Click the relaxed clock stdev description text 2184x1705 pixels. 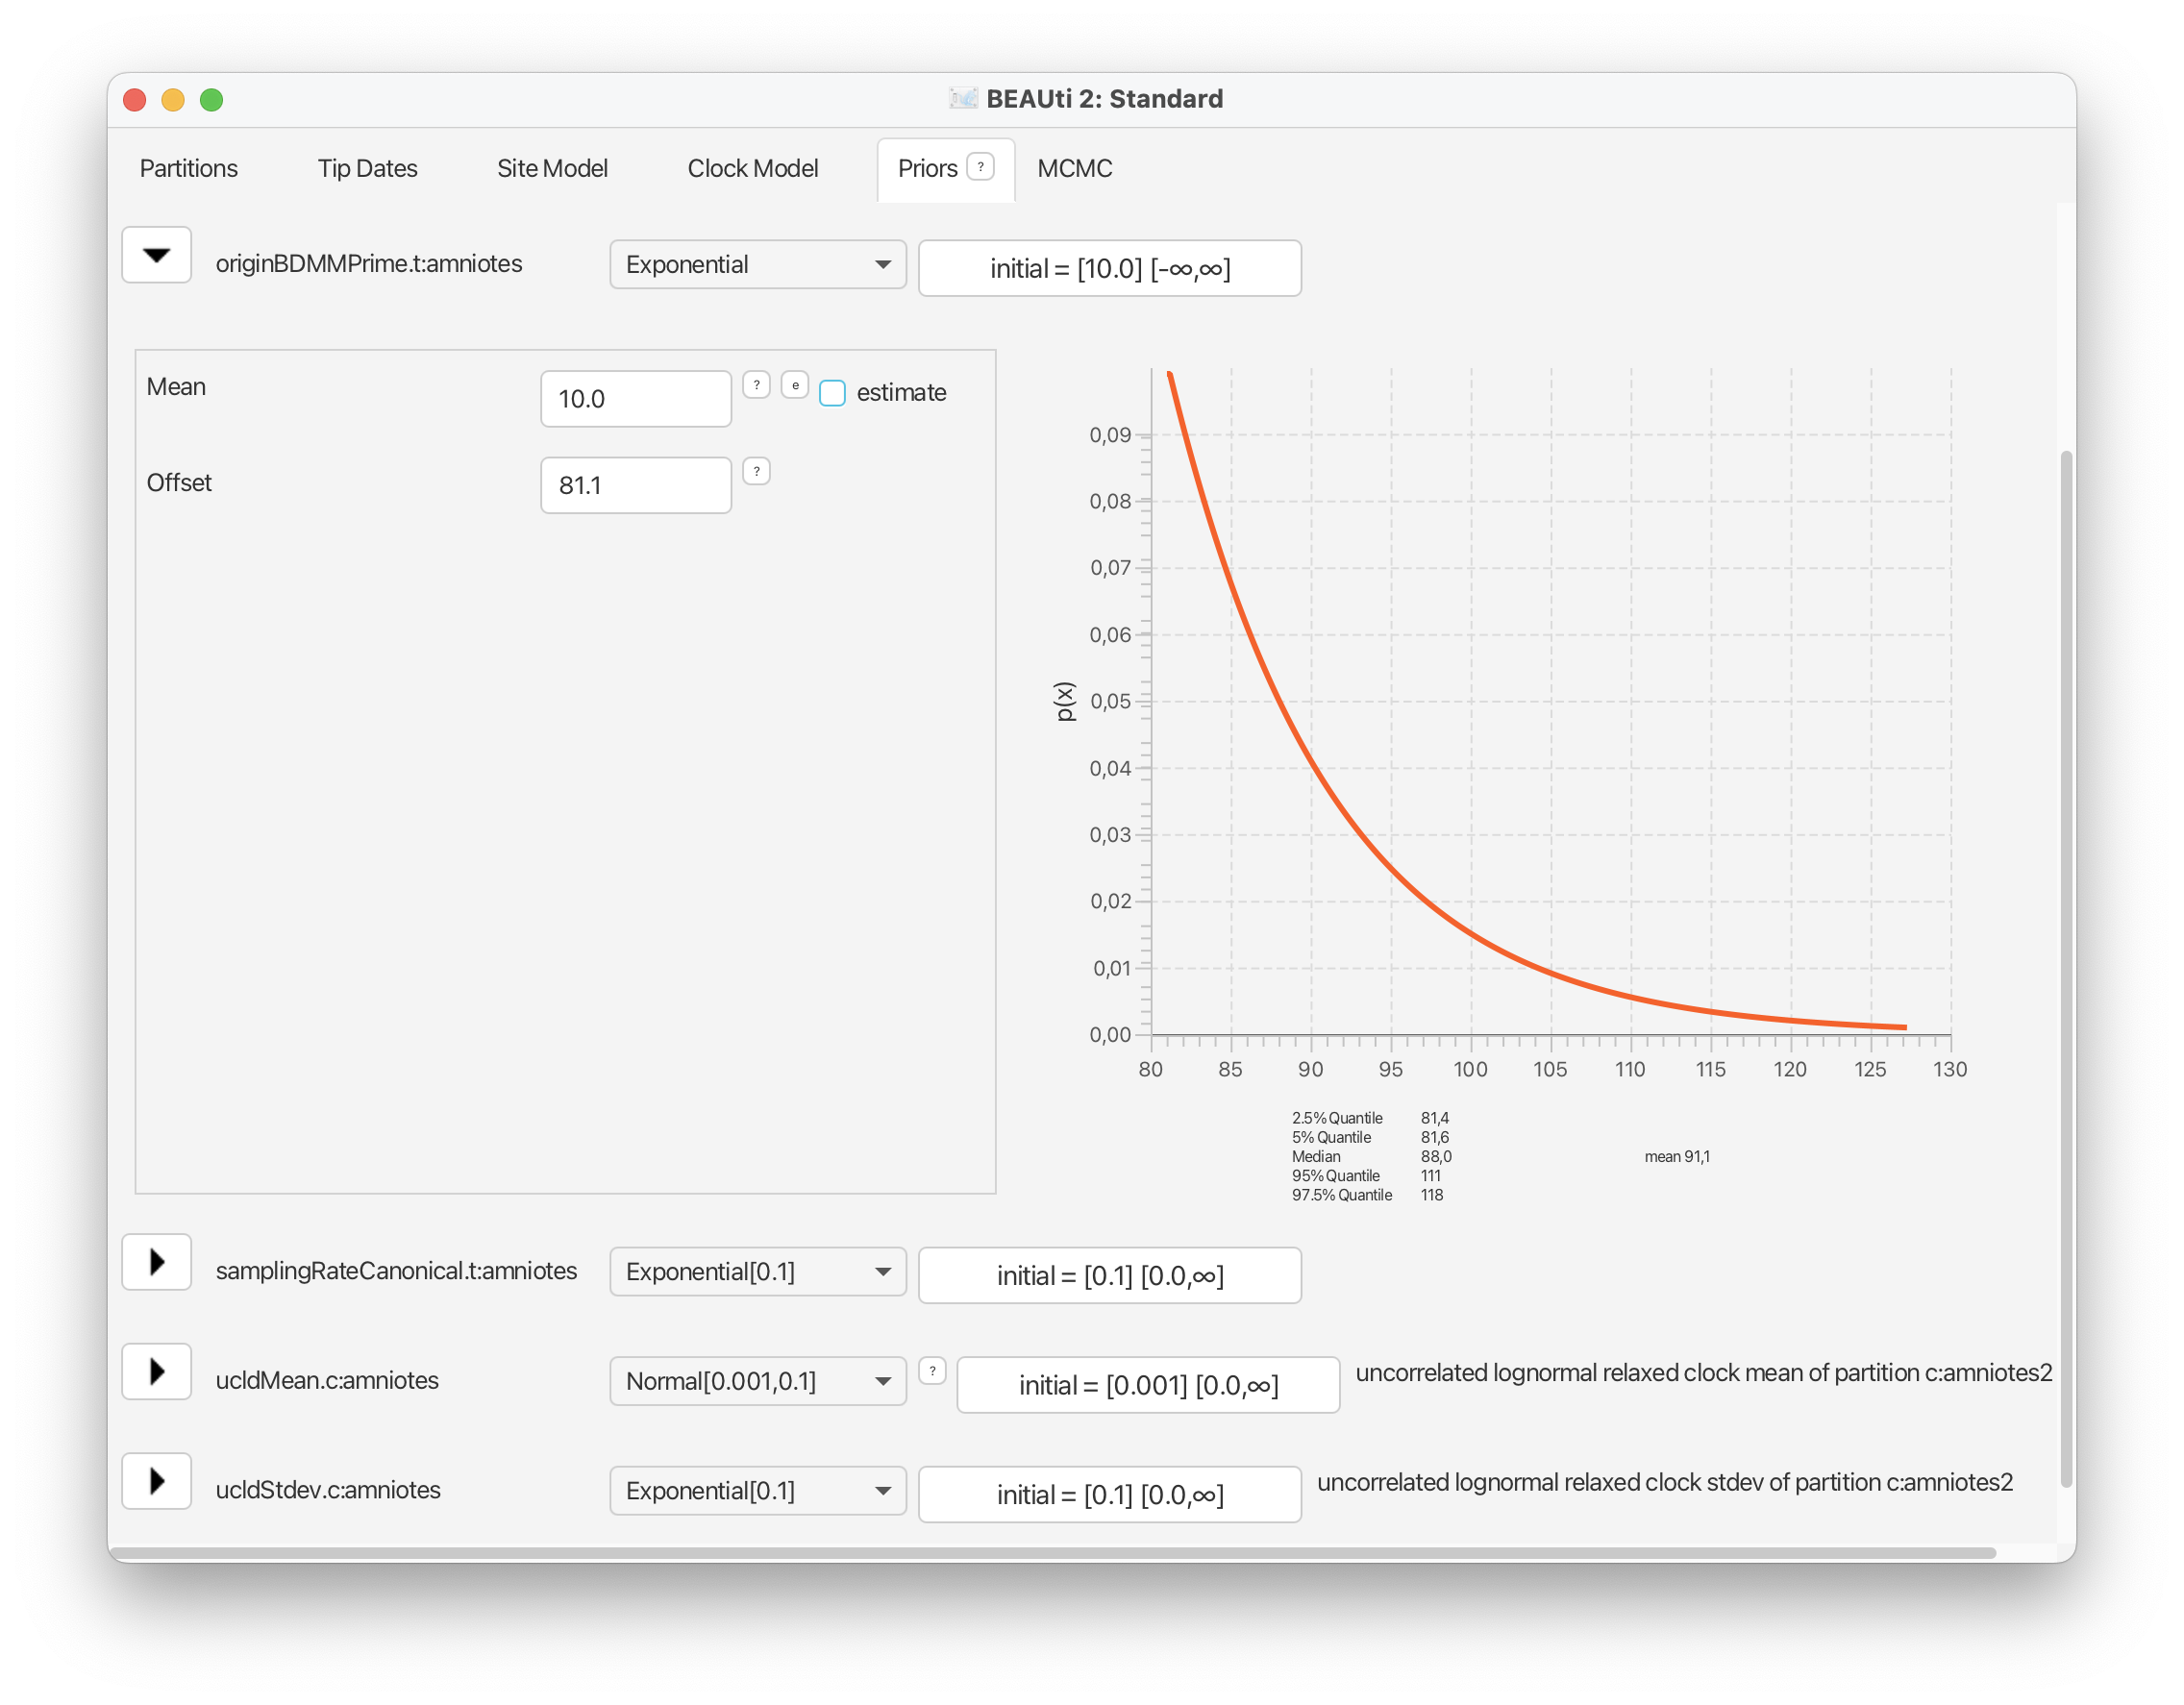point(1665,1482)
